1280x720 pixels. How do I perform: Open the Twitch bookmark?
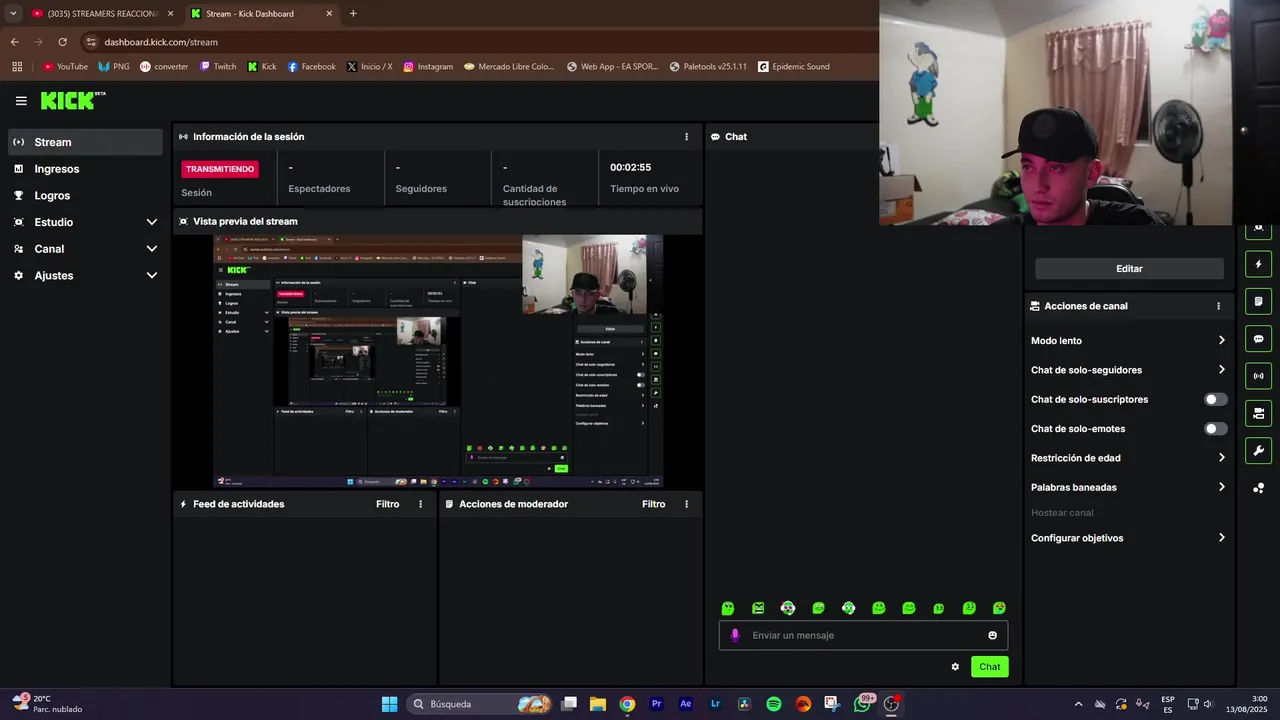218,67
